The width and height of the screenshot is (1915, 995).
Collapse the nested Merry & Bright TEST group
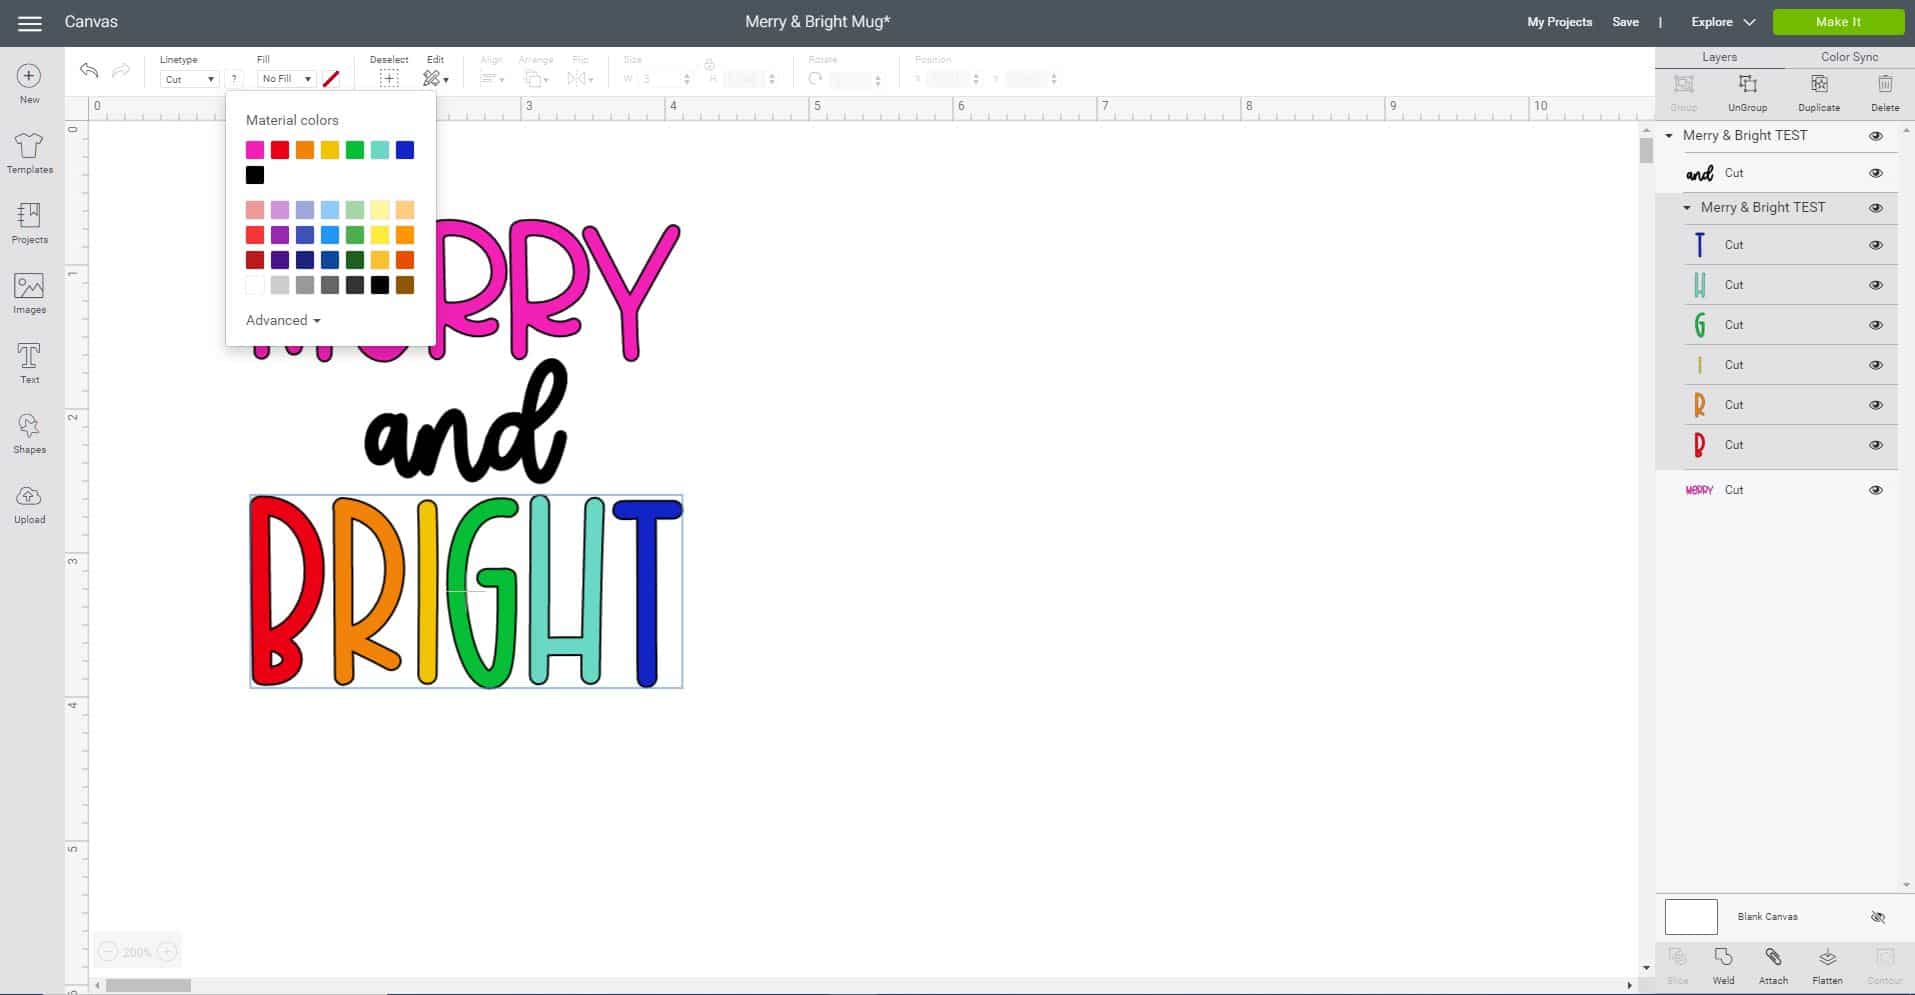coord(1687,208)
